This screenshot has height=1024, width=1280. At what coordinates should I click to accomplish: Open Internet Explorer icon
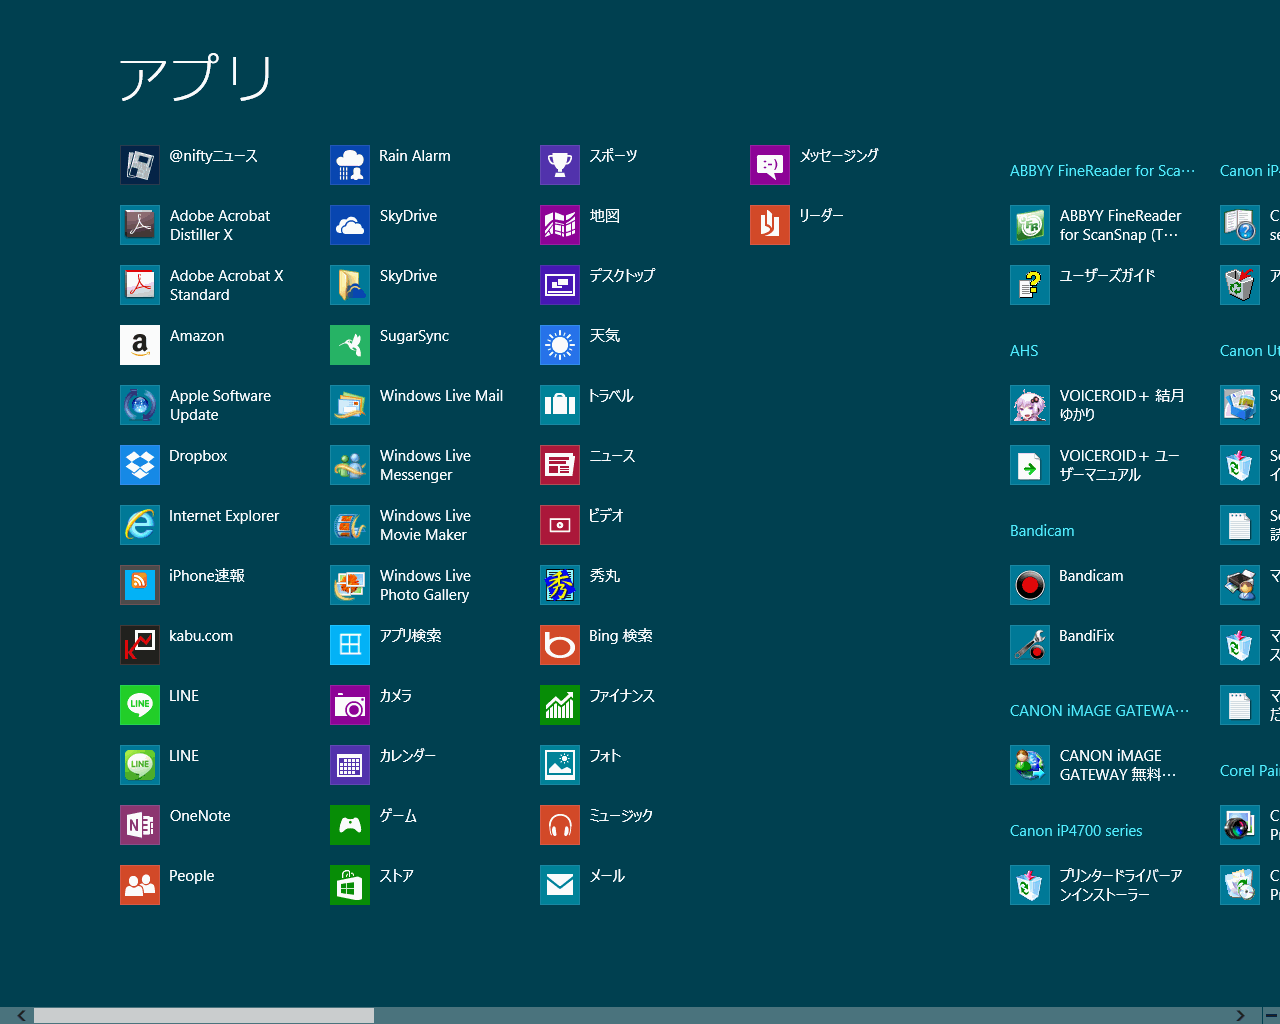pos(140,525)
